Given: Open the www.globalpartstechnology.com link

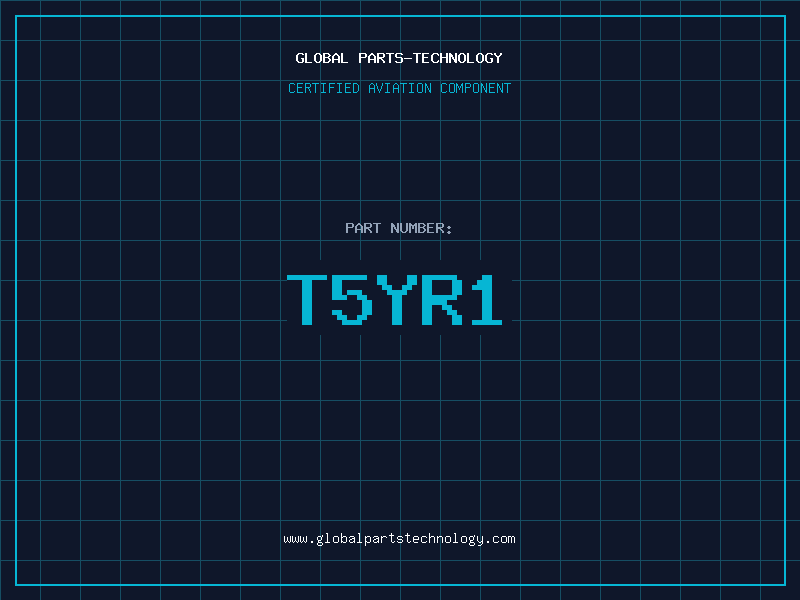Looking at the screenshot, I should pyautogui.click(x=399, y=539).
